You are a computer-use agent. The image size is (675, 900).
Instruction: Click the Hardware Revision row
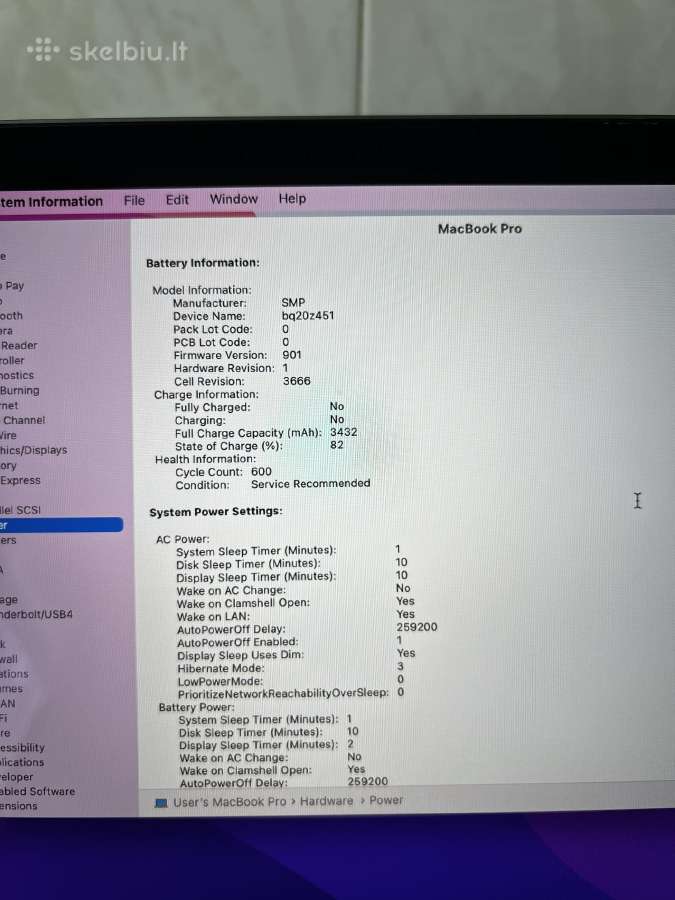[231, 368]
